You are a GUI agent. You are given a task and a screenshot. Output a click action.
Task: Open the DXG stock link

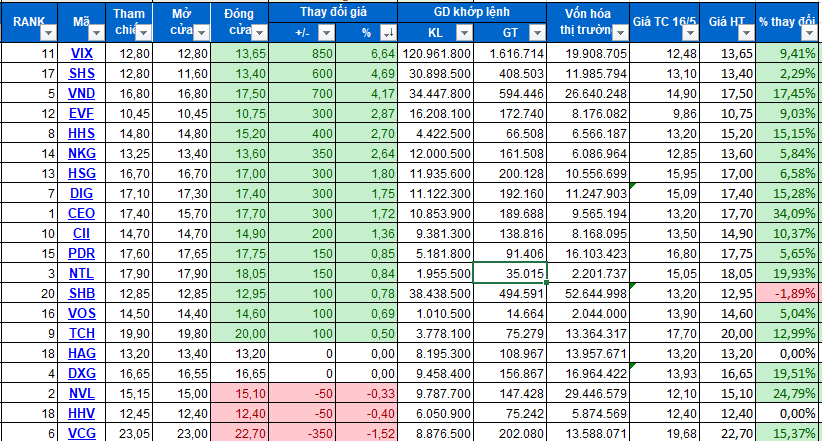(x=82, y=373)
